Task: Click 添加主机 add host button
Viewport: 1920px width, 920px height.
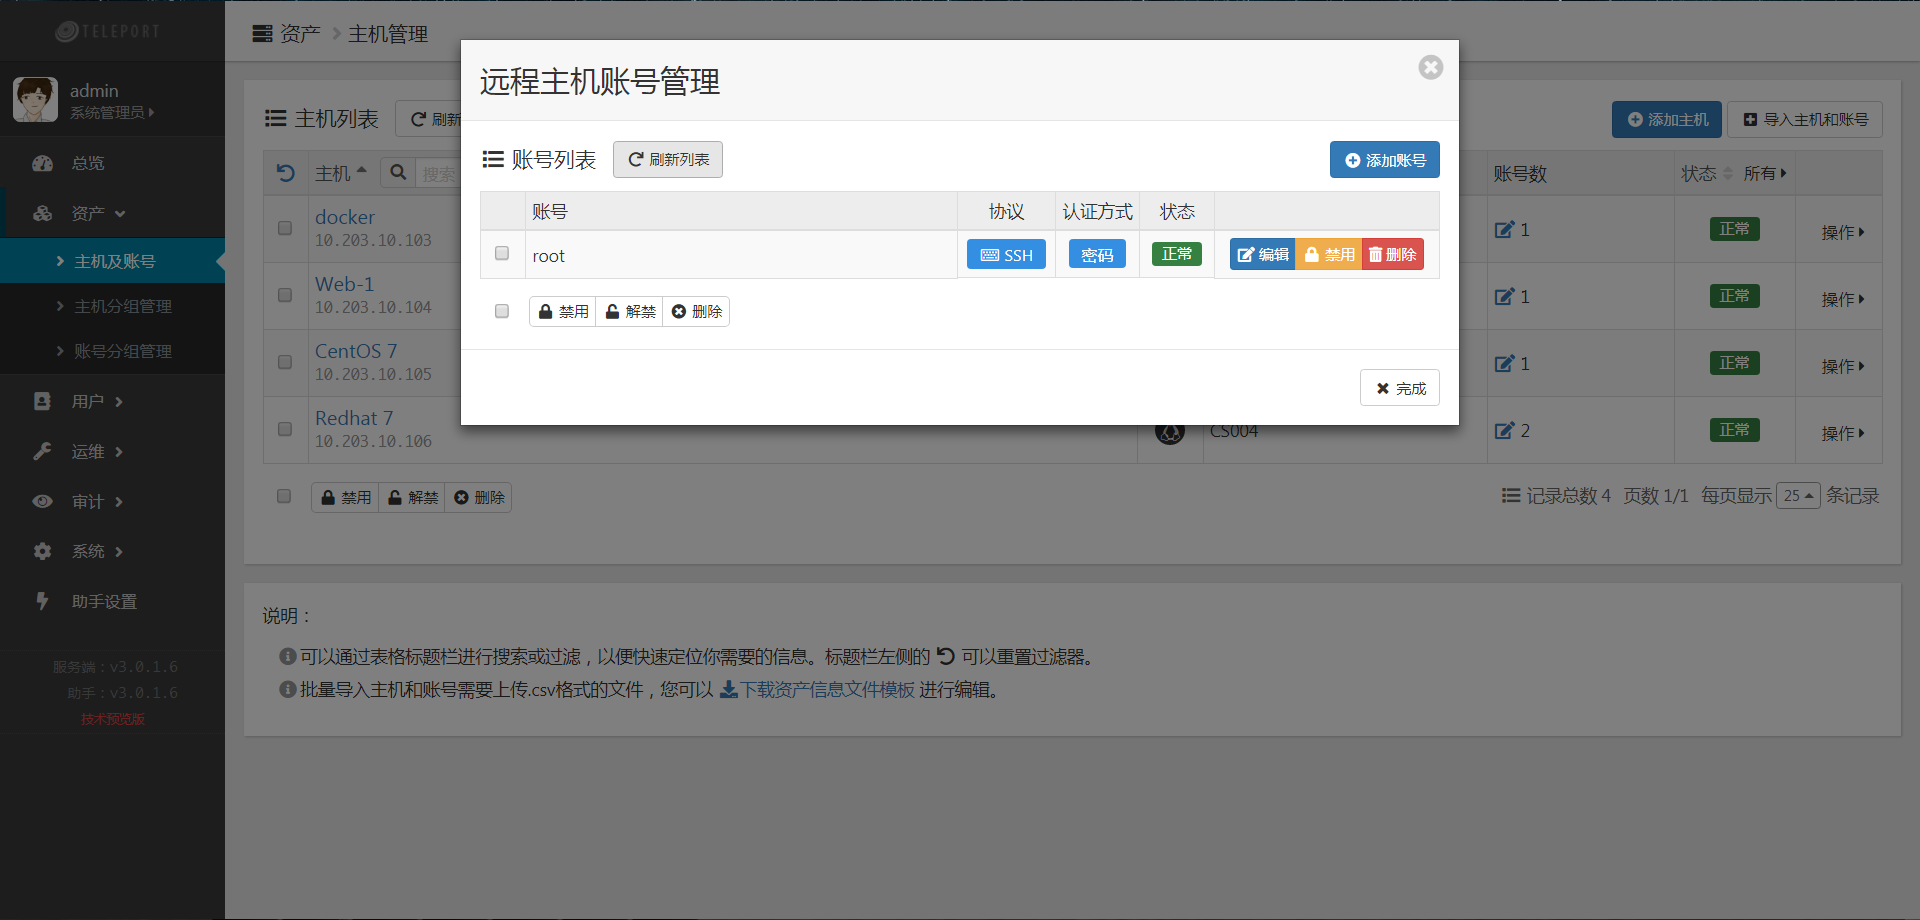Action: pyautogui.click(x=1667, y=119)
